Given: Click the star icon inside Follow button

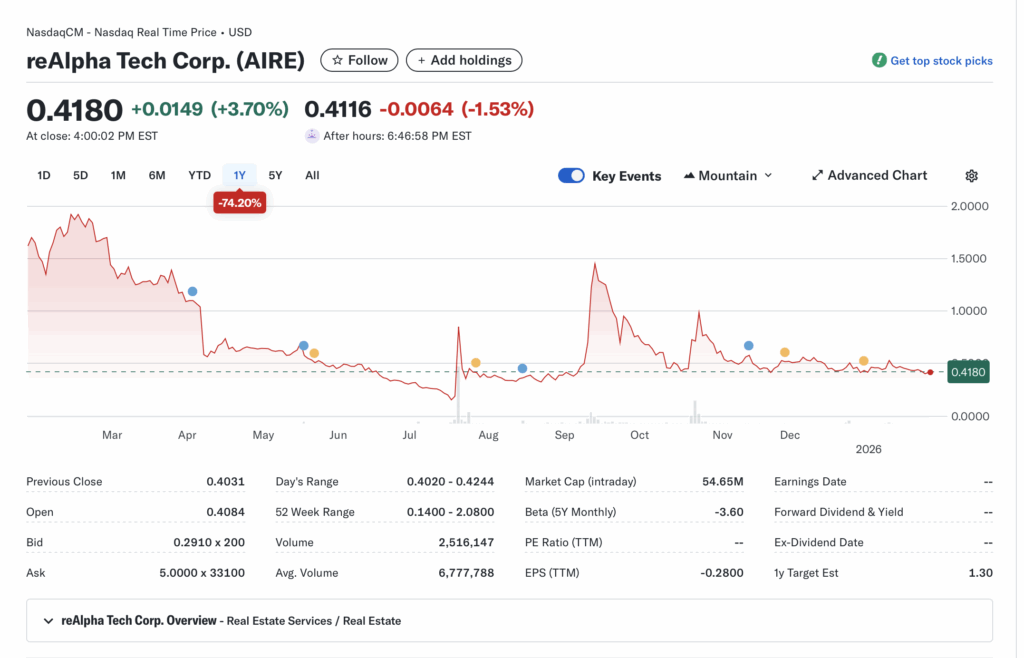Looking at the screenshot, I should click(338, 60).
